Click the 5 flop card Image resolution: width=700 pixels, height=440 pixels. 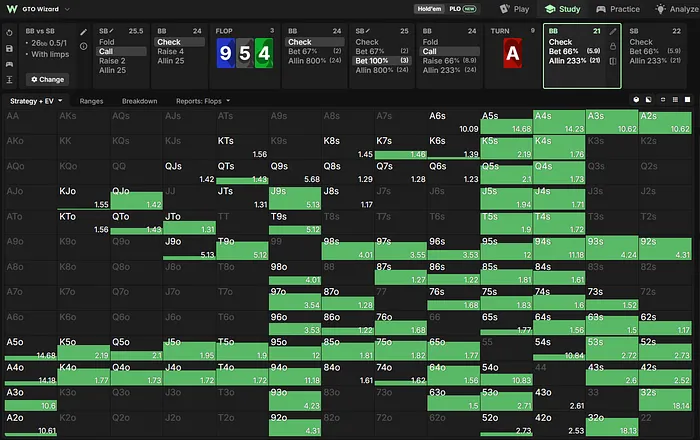(x=245, y=53)
